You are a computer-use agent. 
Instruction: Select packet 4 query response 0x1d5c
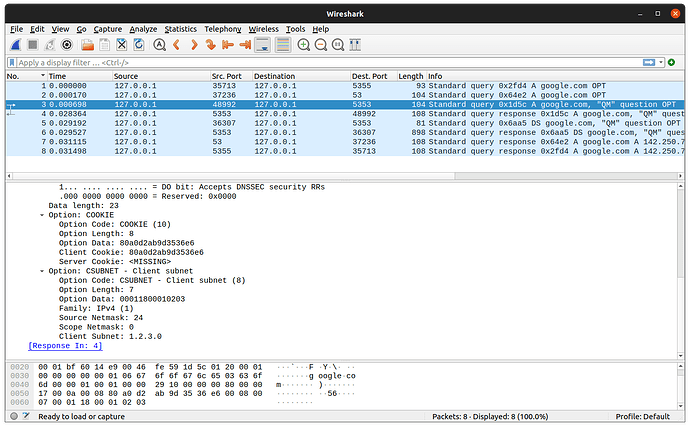tap(345, 114)
